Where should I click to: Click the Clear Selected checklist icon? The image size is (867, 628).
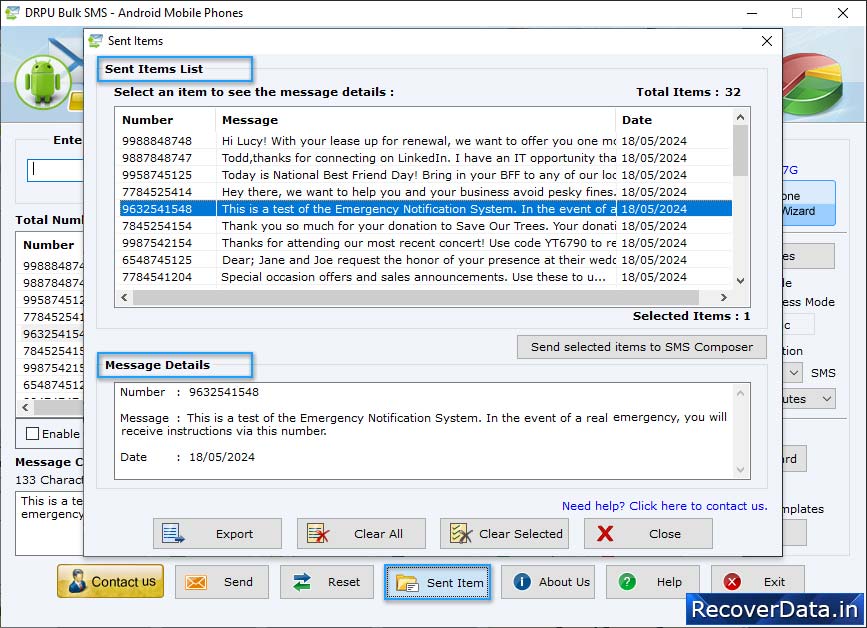point(461,533)
